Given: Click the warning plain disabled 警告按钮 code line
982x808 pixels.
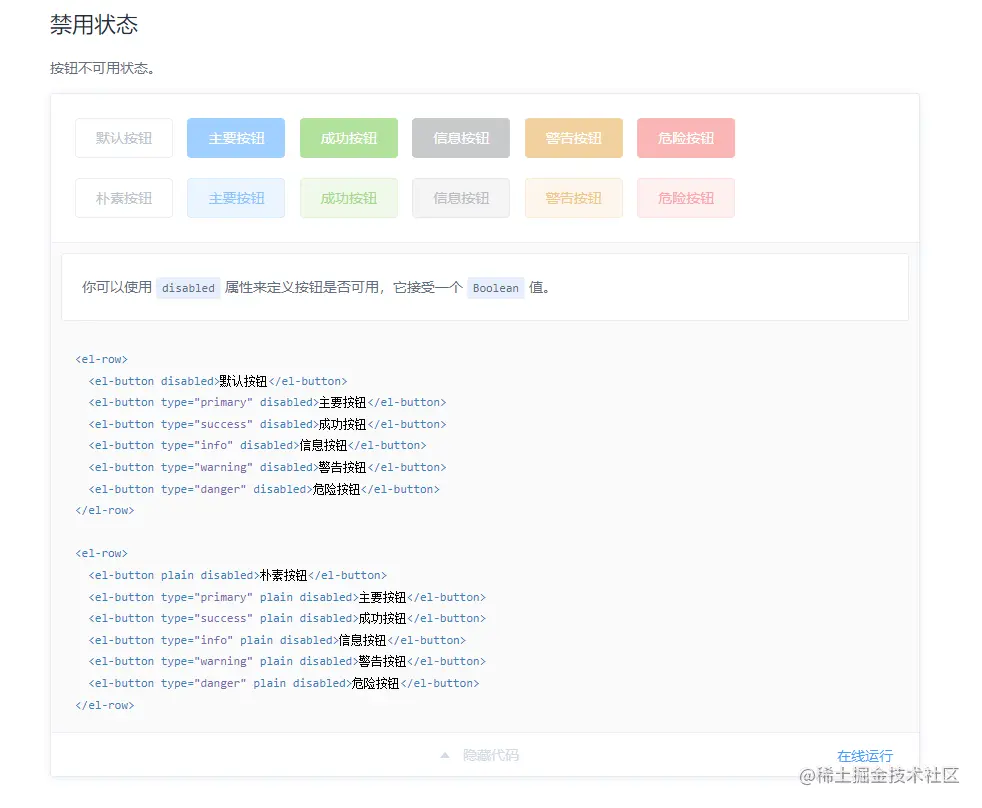Looking at the screenshot, I should (287, 661).
